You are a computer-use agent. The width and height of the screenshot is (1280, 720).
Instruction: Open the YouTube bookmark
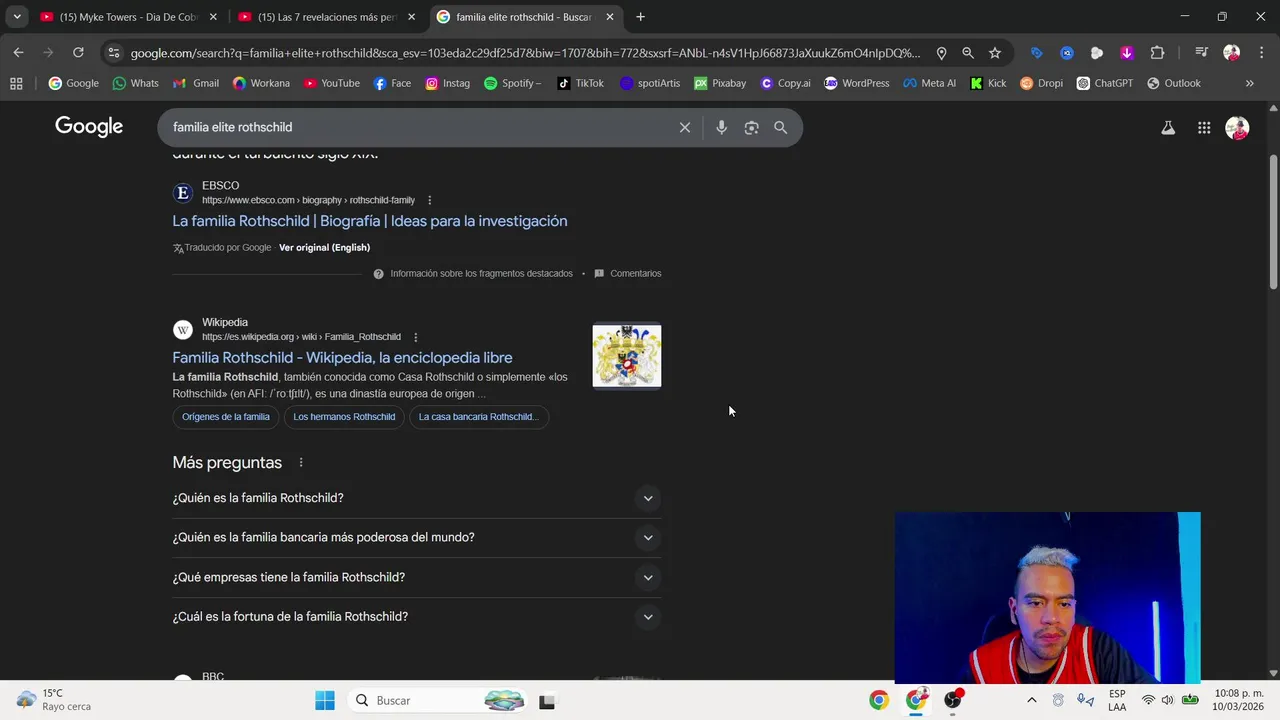[331, 83]
